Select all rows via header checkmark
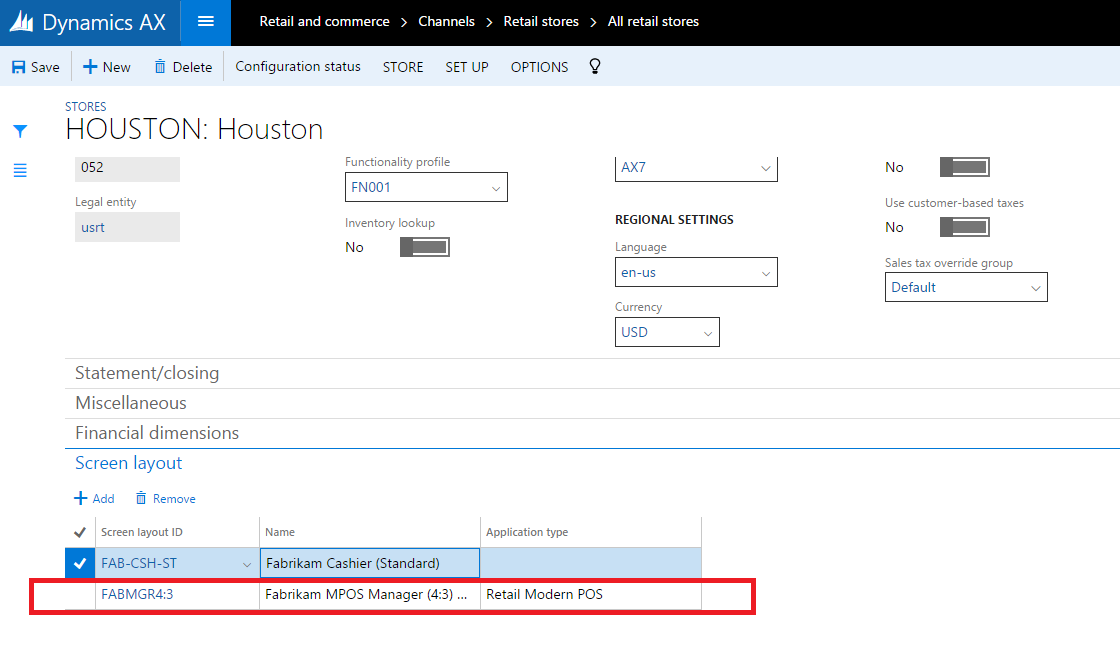The image size is (1120, 650). tap(80, 532)
